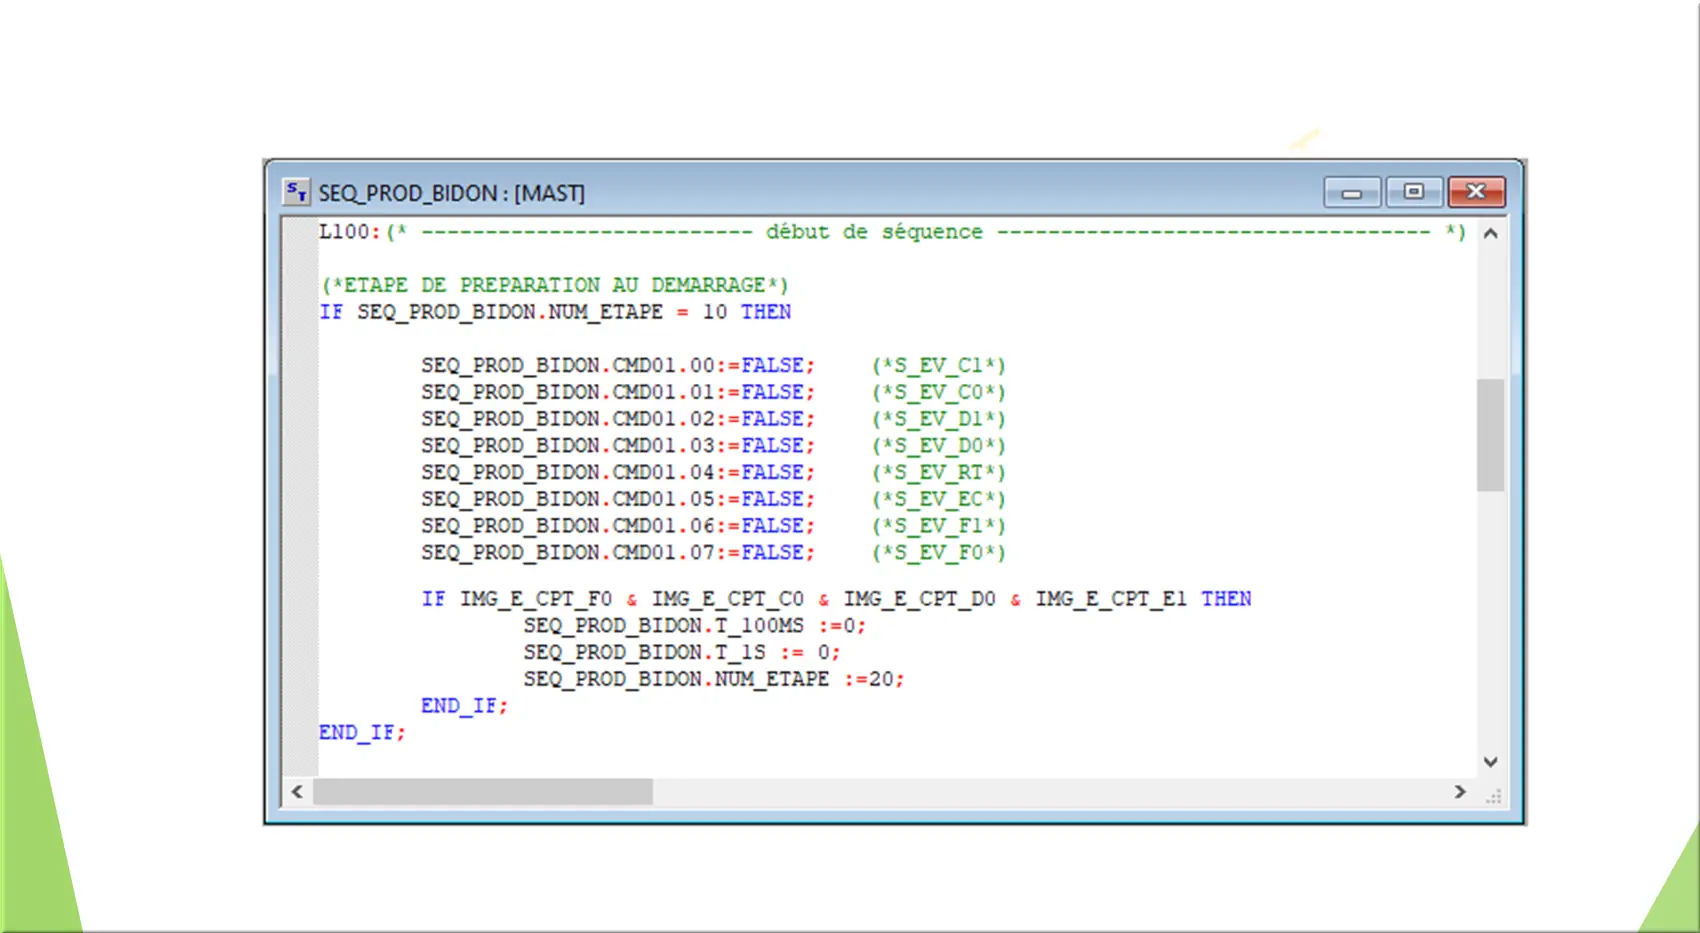Click the SEQ_PROD_BIDON.T_1S := 0 line
This screenshot has height=933, width=1700.
tap(682, 652)
